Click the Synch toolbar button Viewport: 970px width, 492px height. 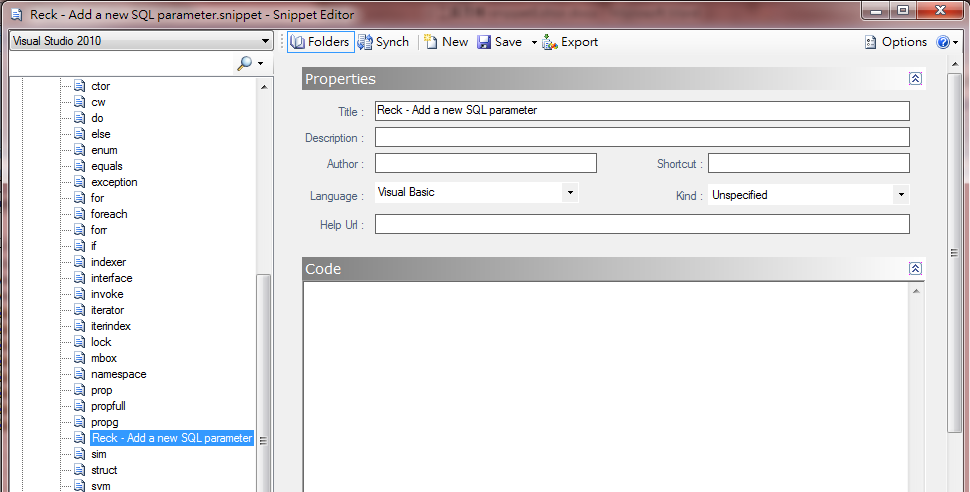coord(384,42)
